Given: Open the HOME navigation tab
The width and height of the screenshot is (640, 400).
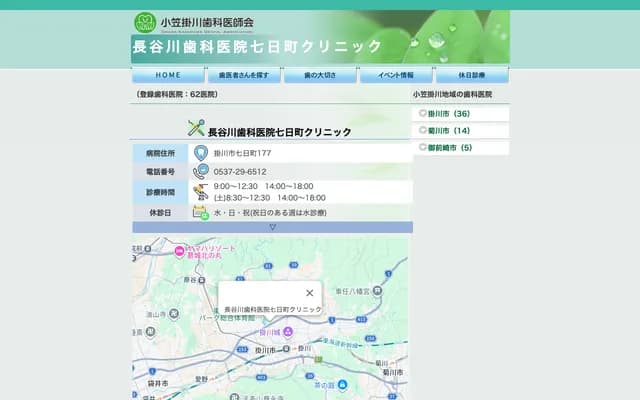Looking at the screenshot, I should tap(168, 75).
